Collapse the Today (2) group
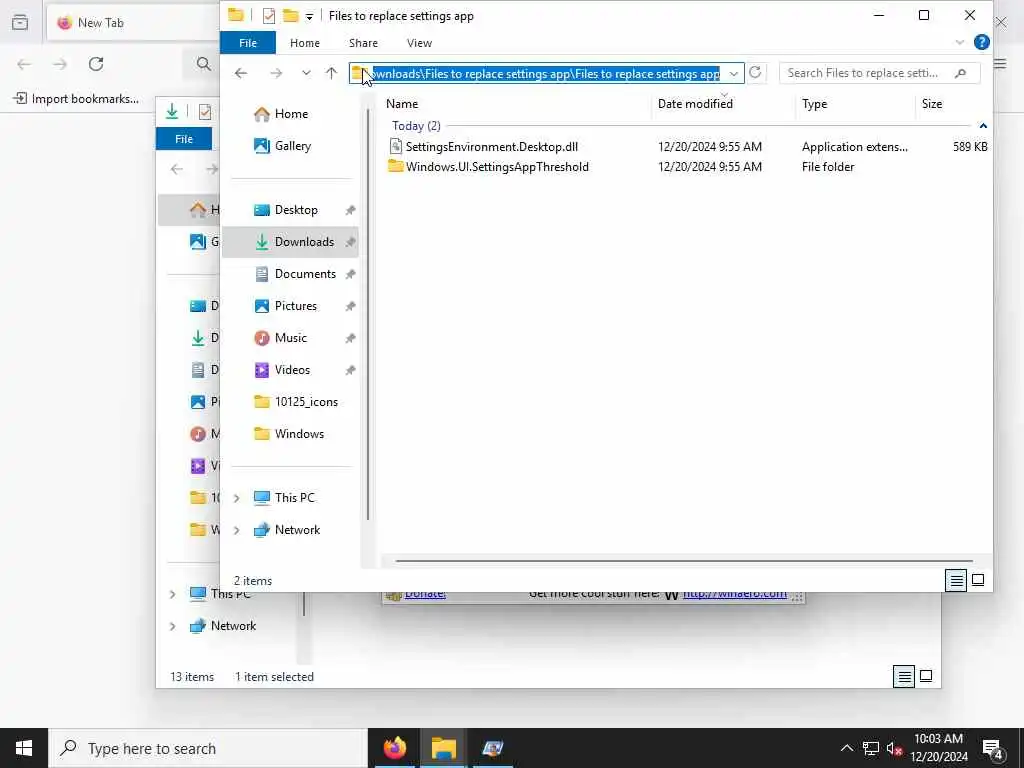The width and height of the screenshot is (1024, 768). (x=983, y=125)
